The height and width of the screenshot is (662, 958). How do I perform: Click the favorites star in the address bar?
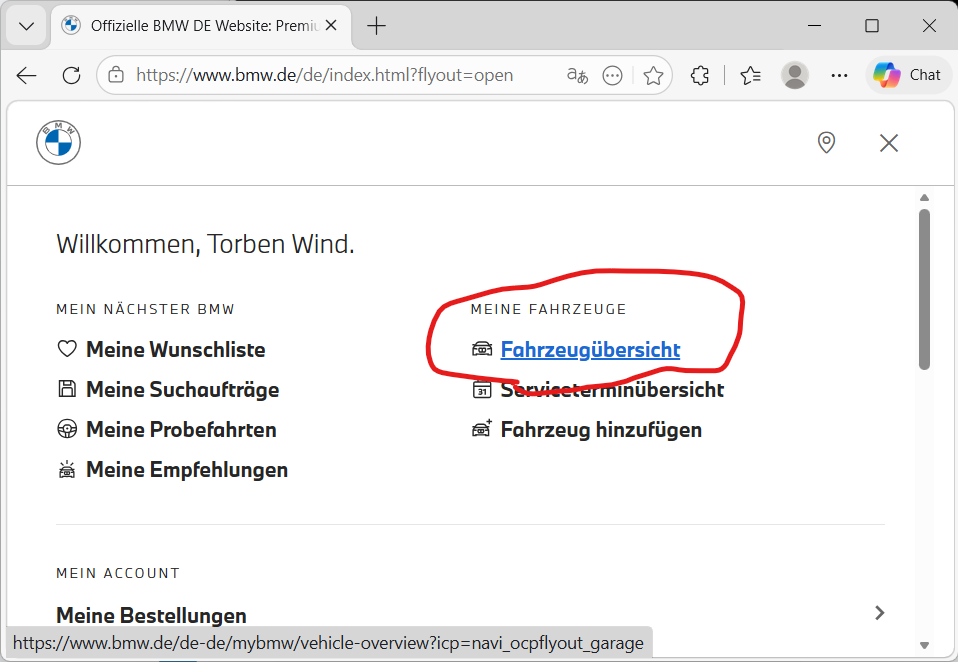click(653, 74)
